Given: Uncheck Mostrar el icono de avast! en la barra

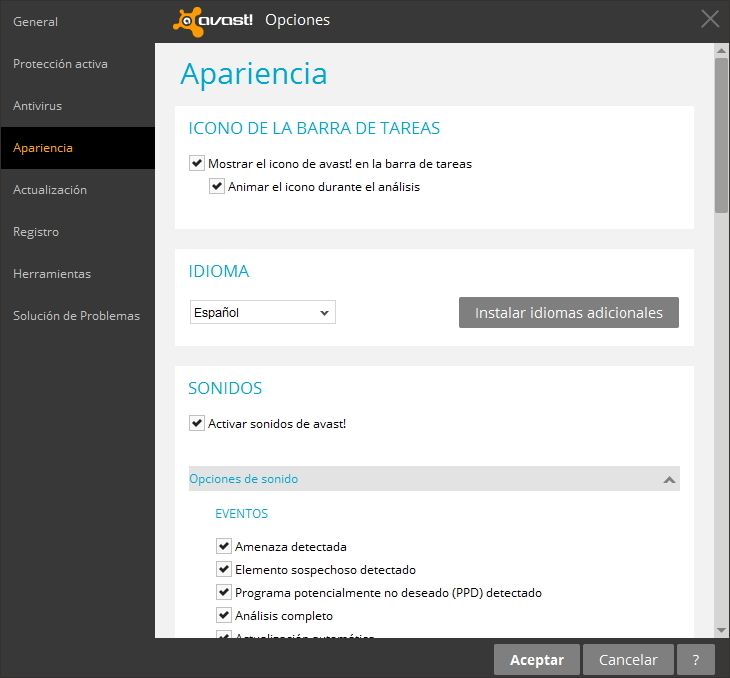Looking at the screenshot, I should coord(197,163).
